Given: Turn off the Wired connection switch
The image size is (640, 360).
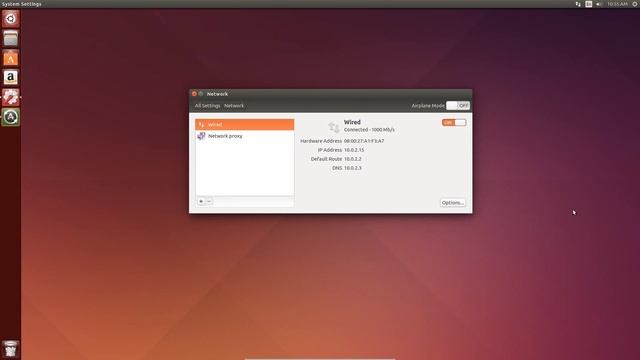Looking at the screenshot, I should point(454,122).
